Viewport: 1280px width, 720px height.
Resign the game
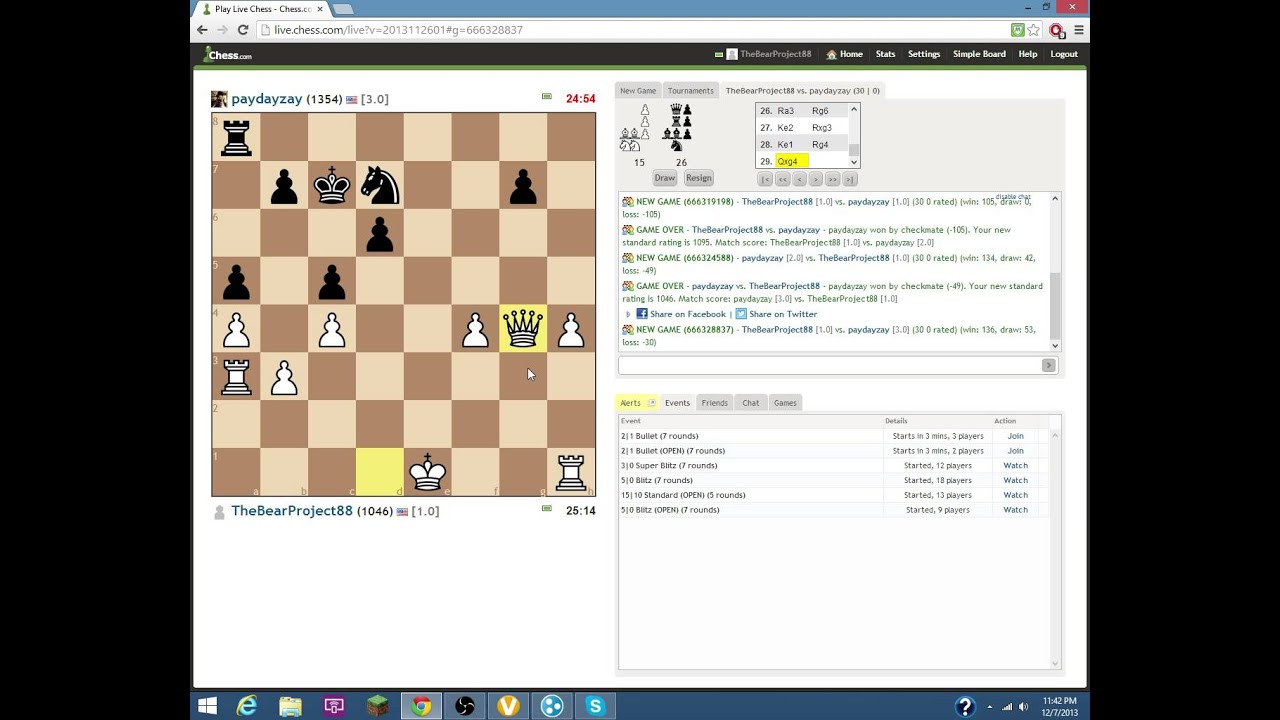pos(699,178)
